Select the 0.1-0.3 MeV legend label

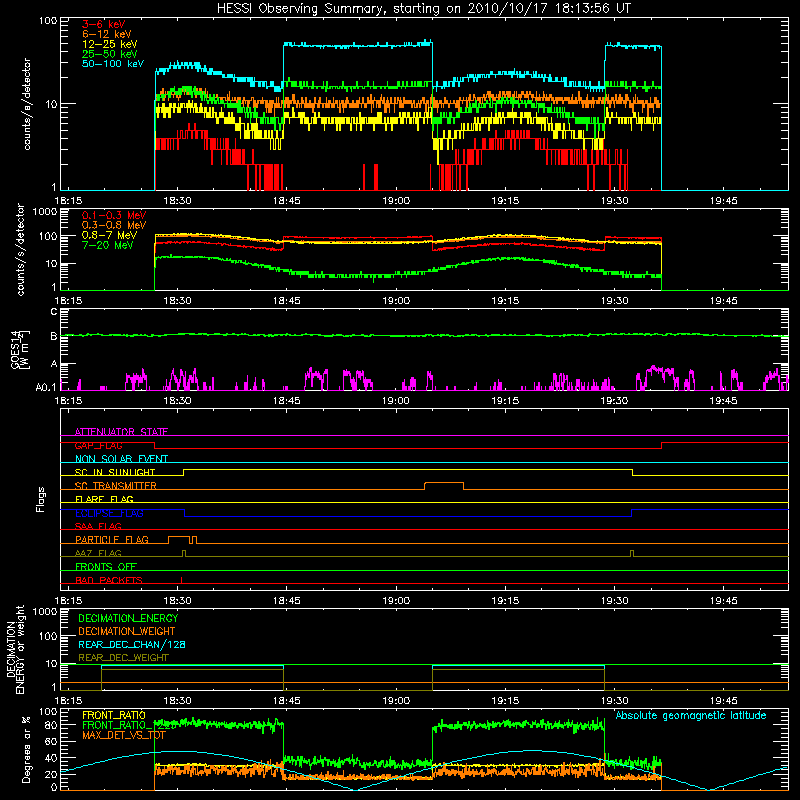(114, 215)
